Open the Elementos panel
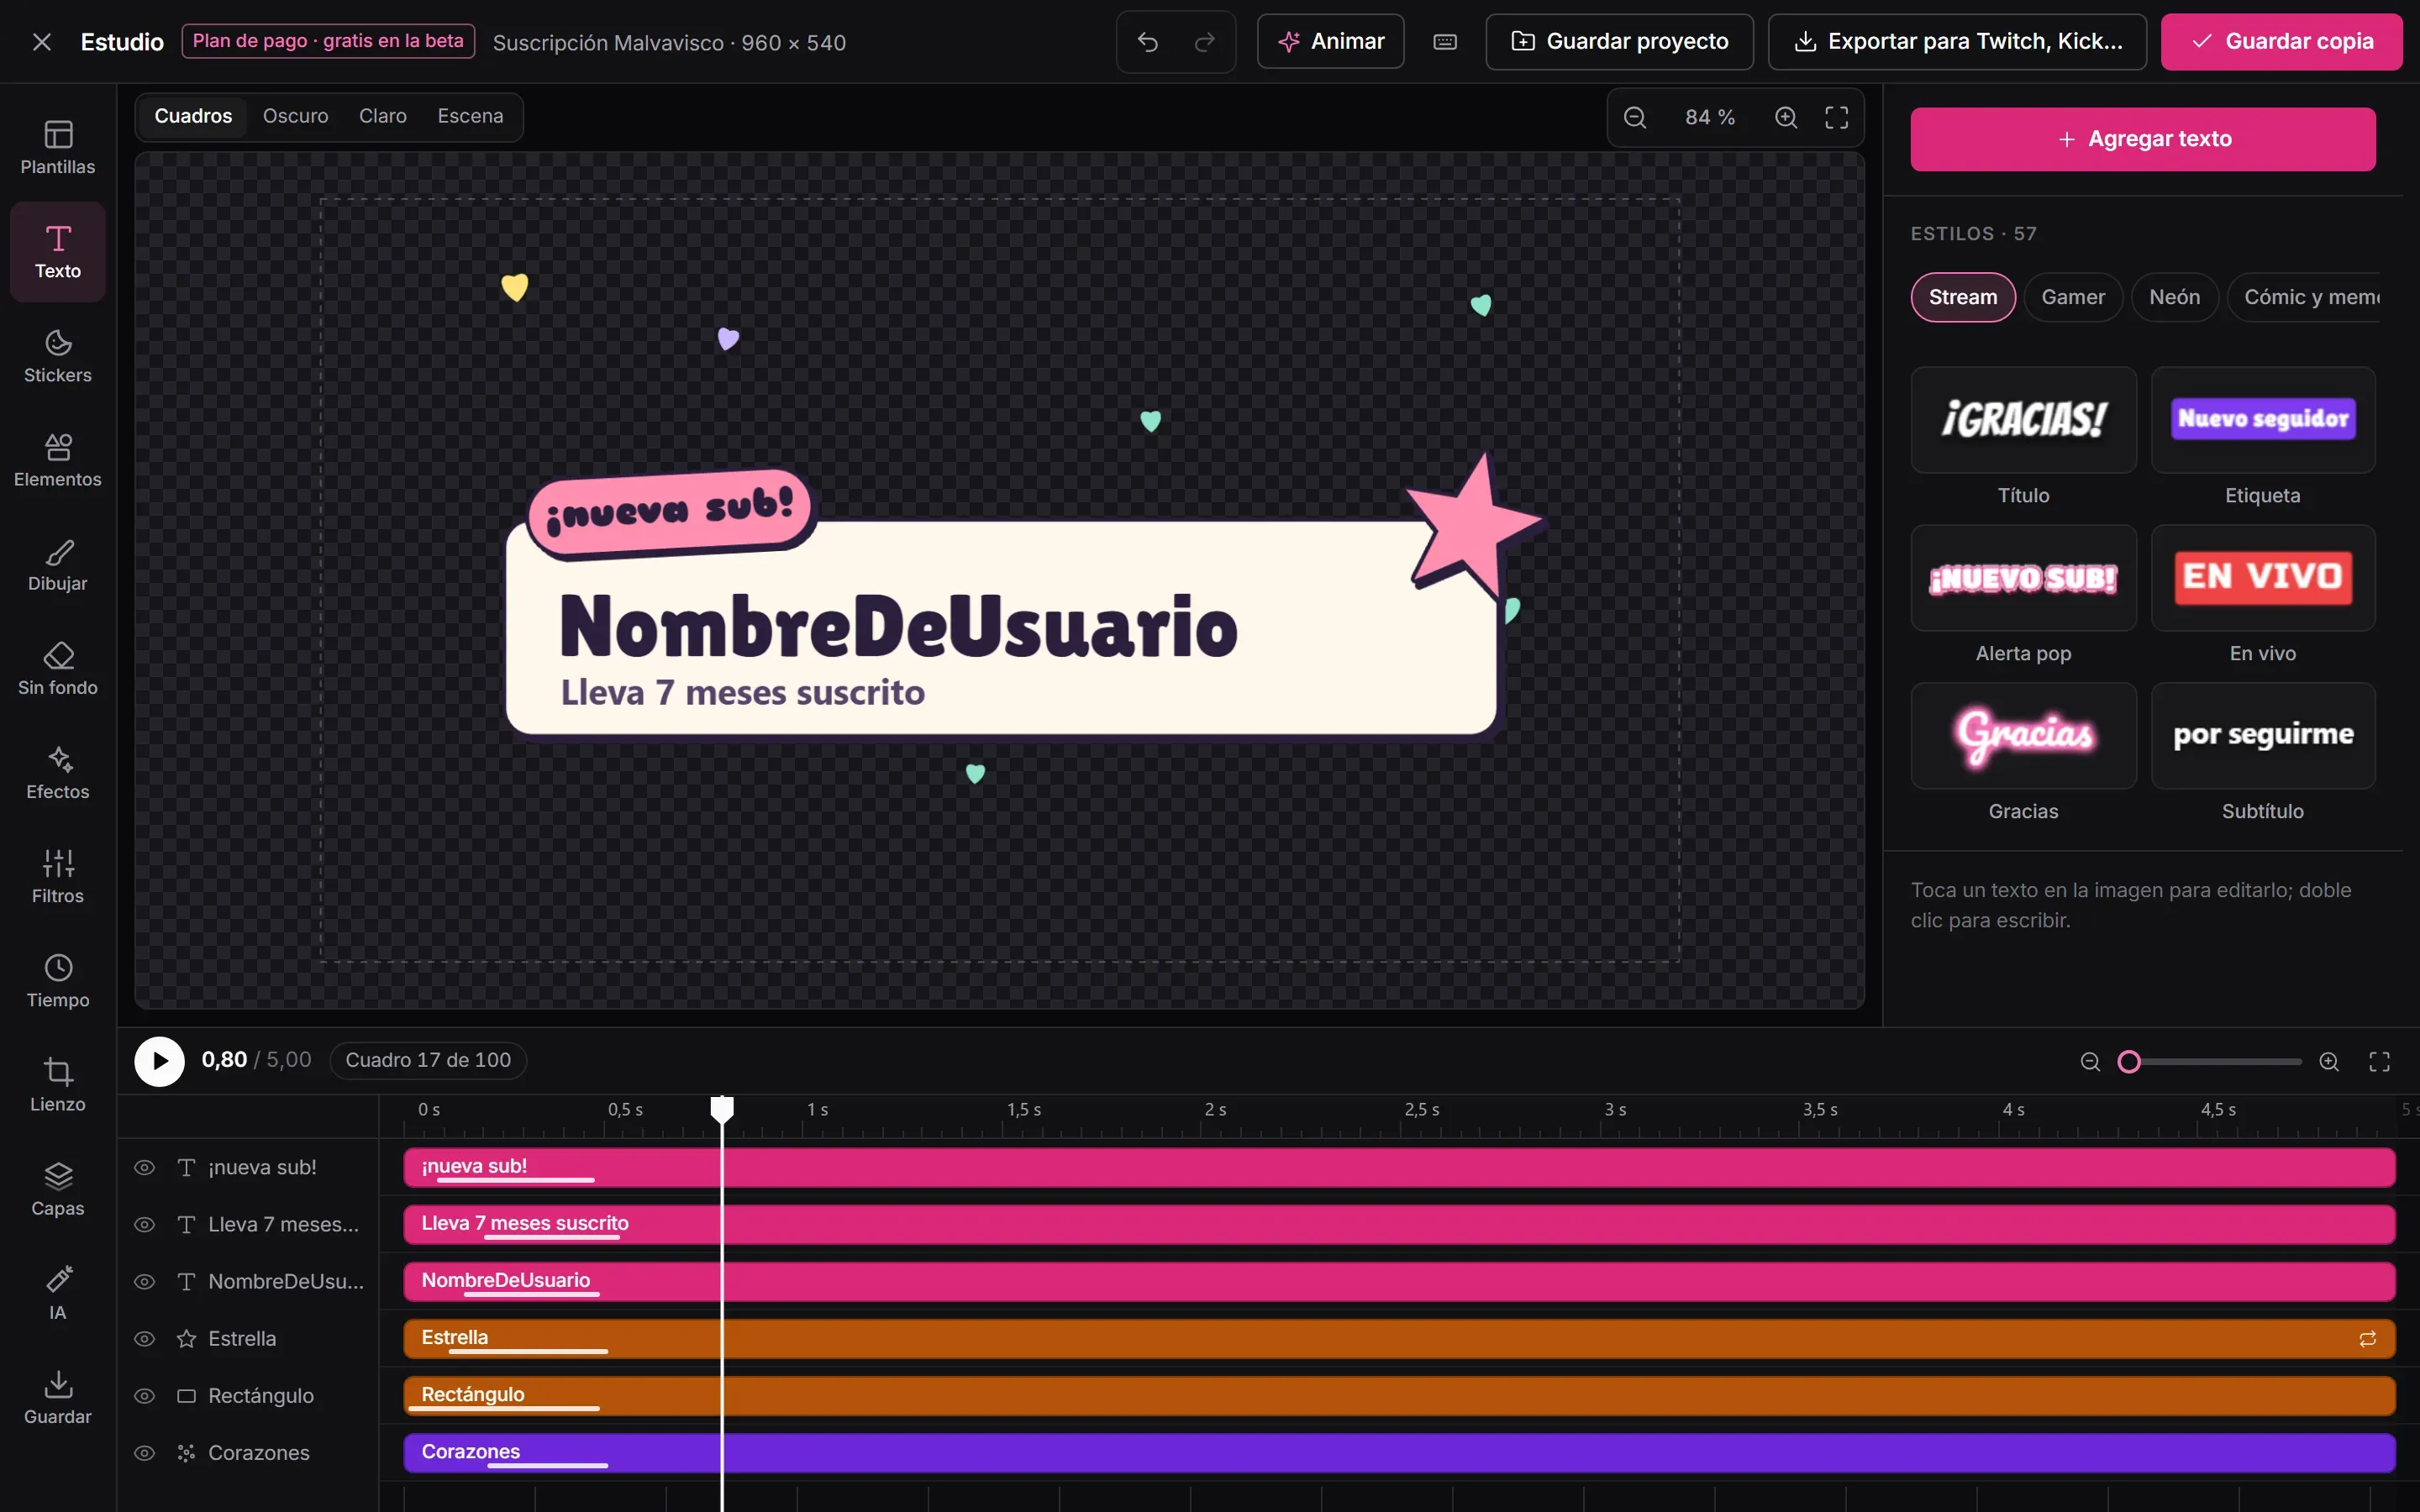 (58, 460)
